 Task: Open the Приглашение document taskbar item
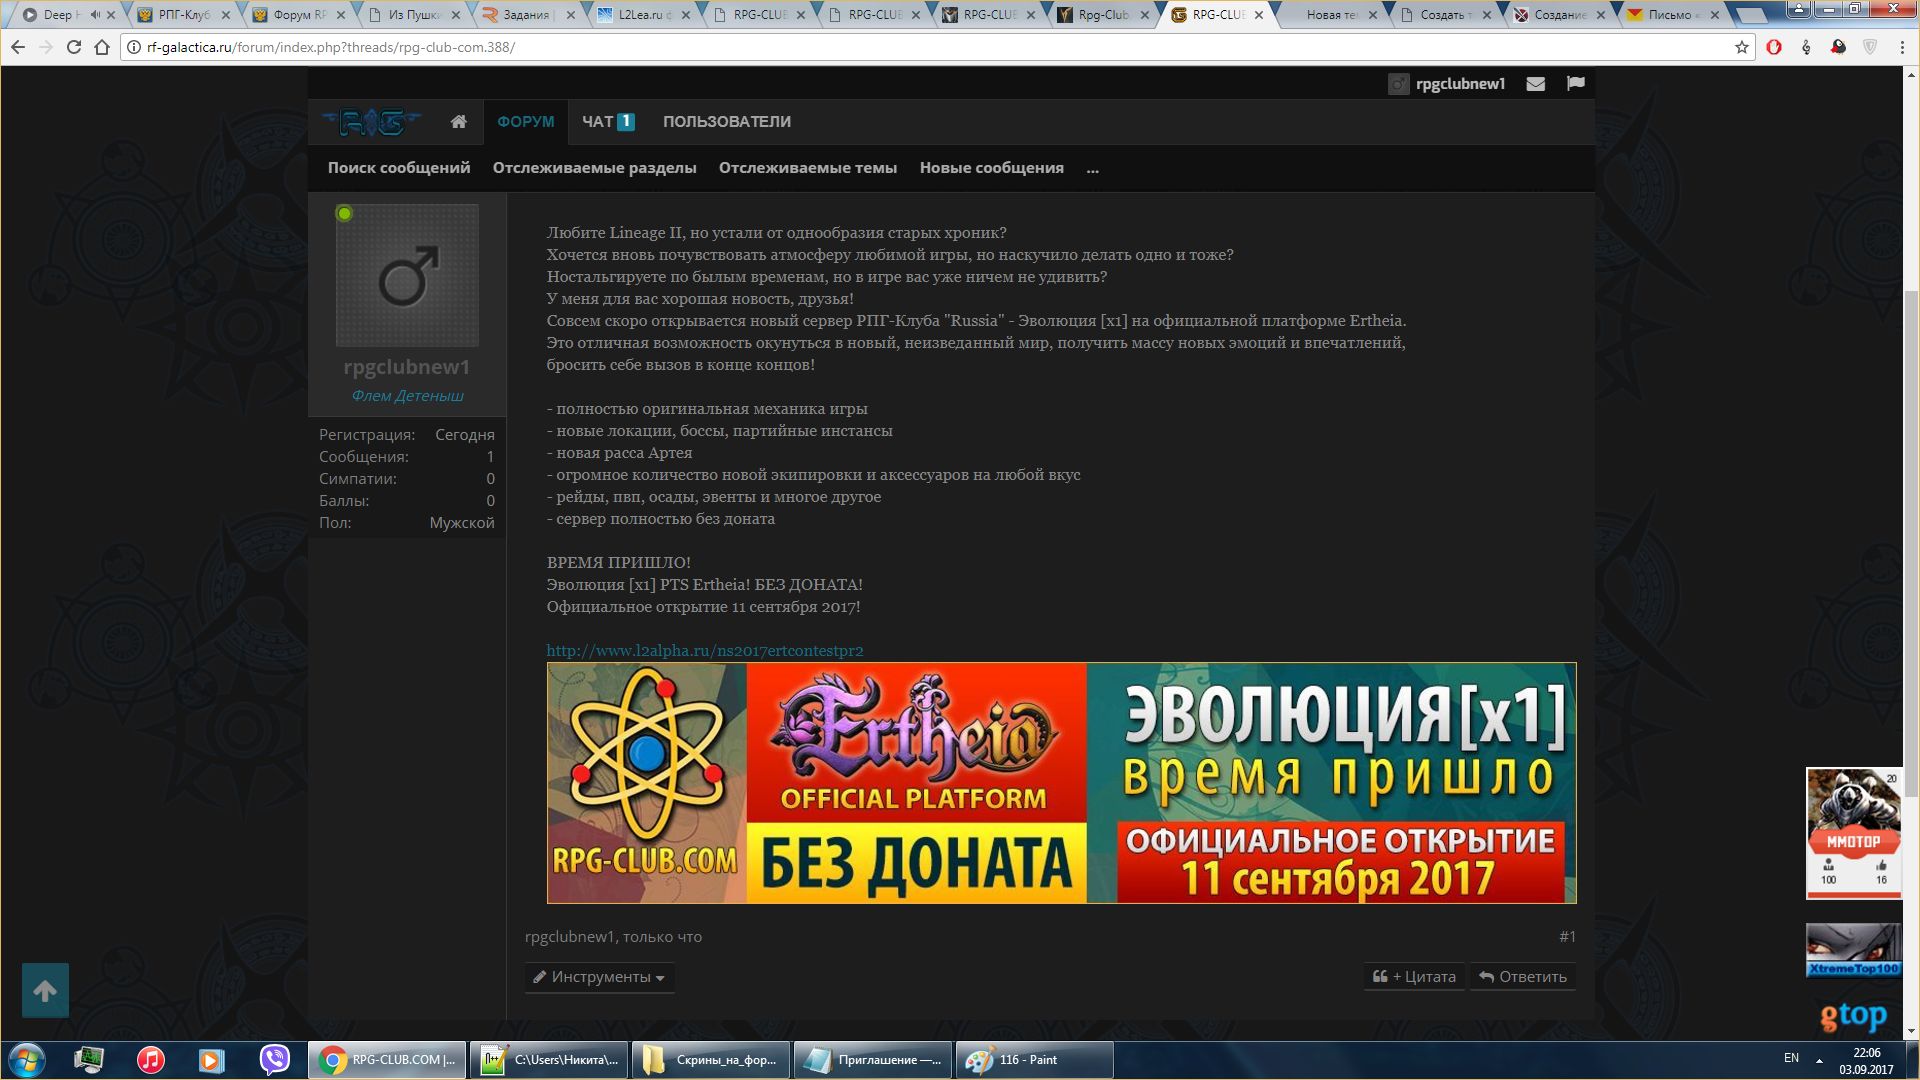coord(872,1059)
